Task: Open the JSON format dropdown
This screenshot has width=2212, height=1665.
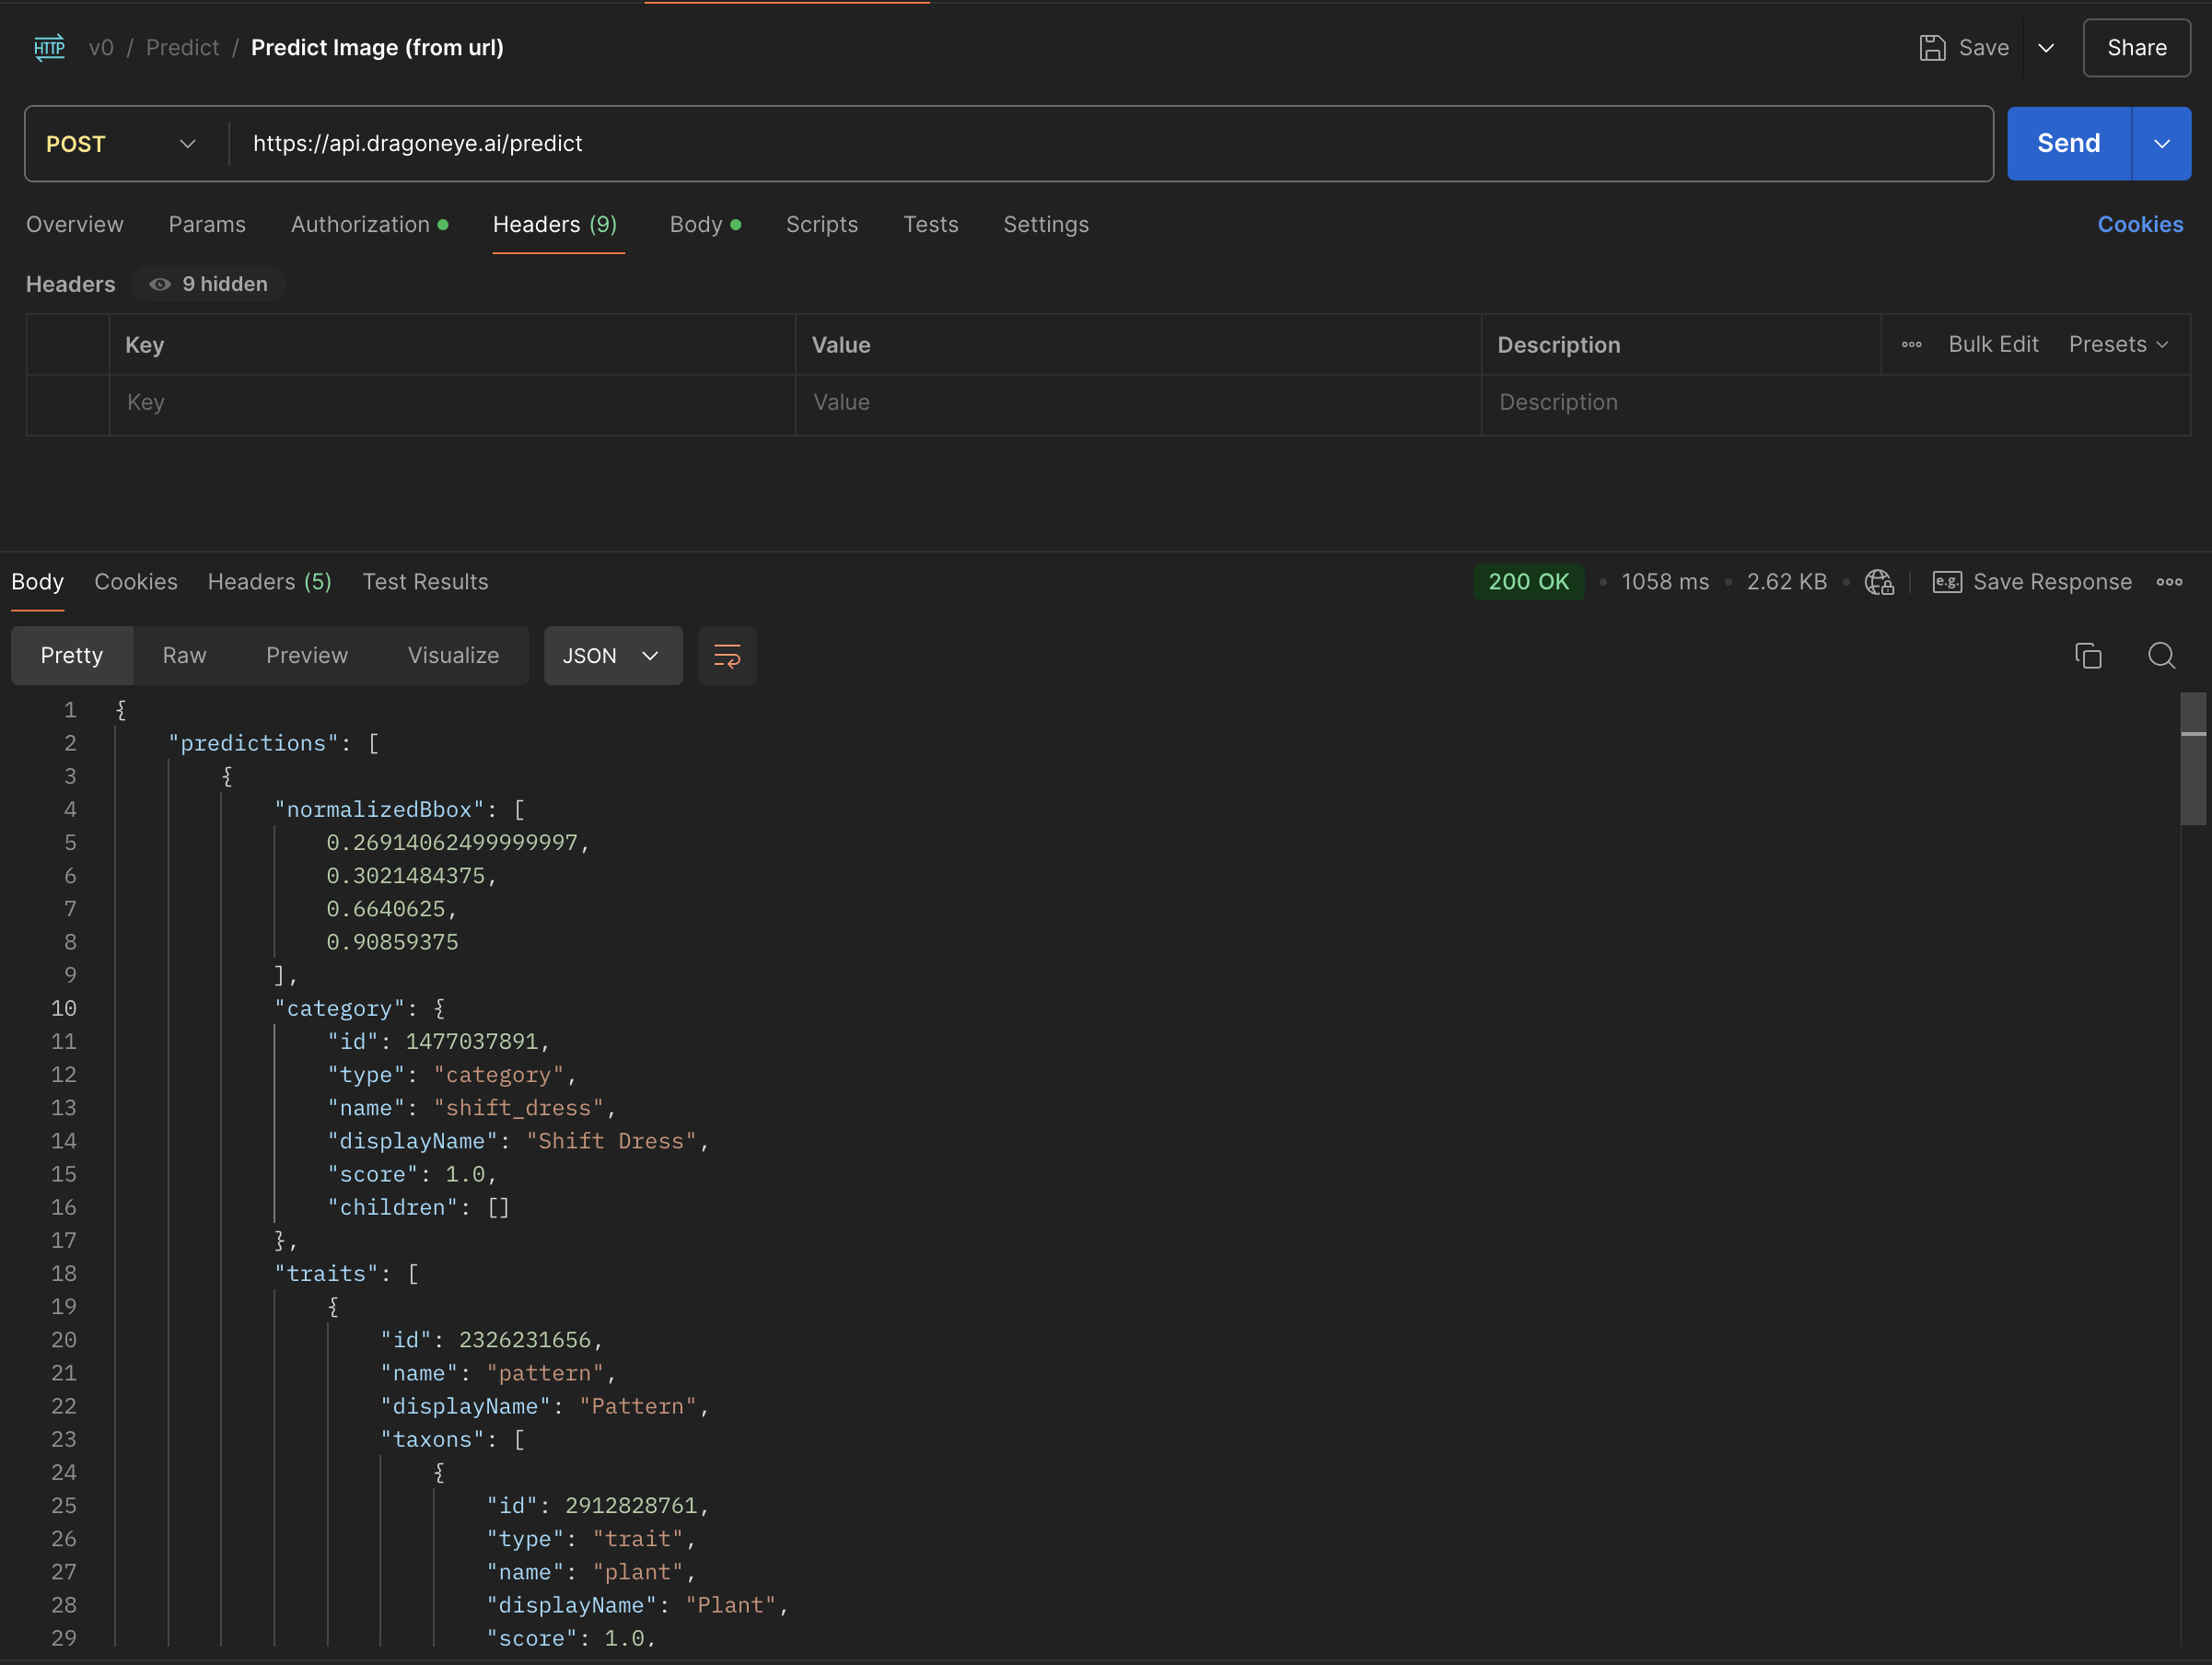Action: (x=613, y=656)
